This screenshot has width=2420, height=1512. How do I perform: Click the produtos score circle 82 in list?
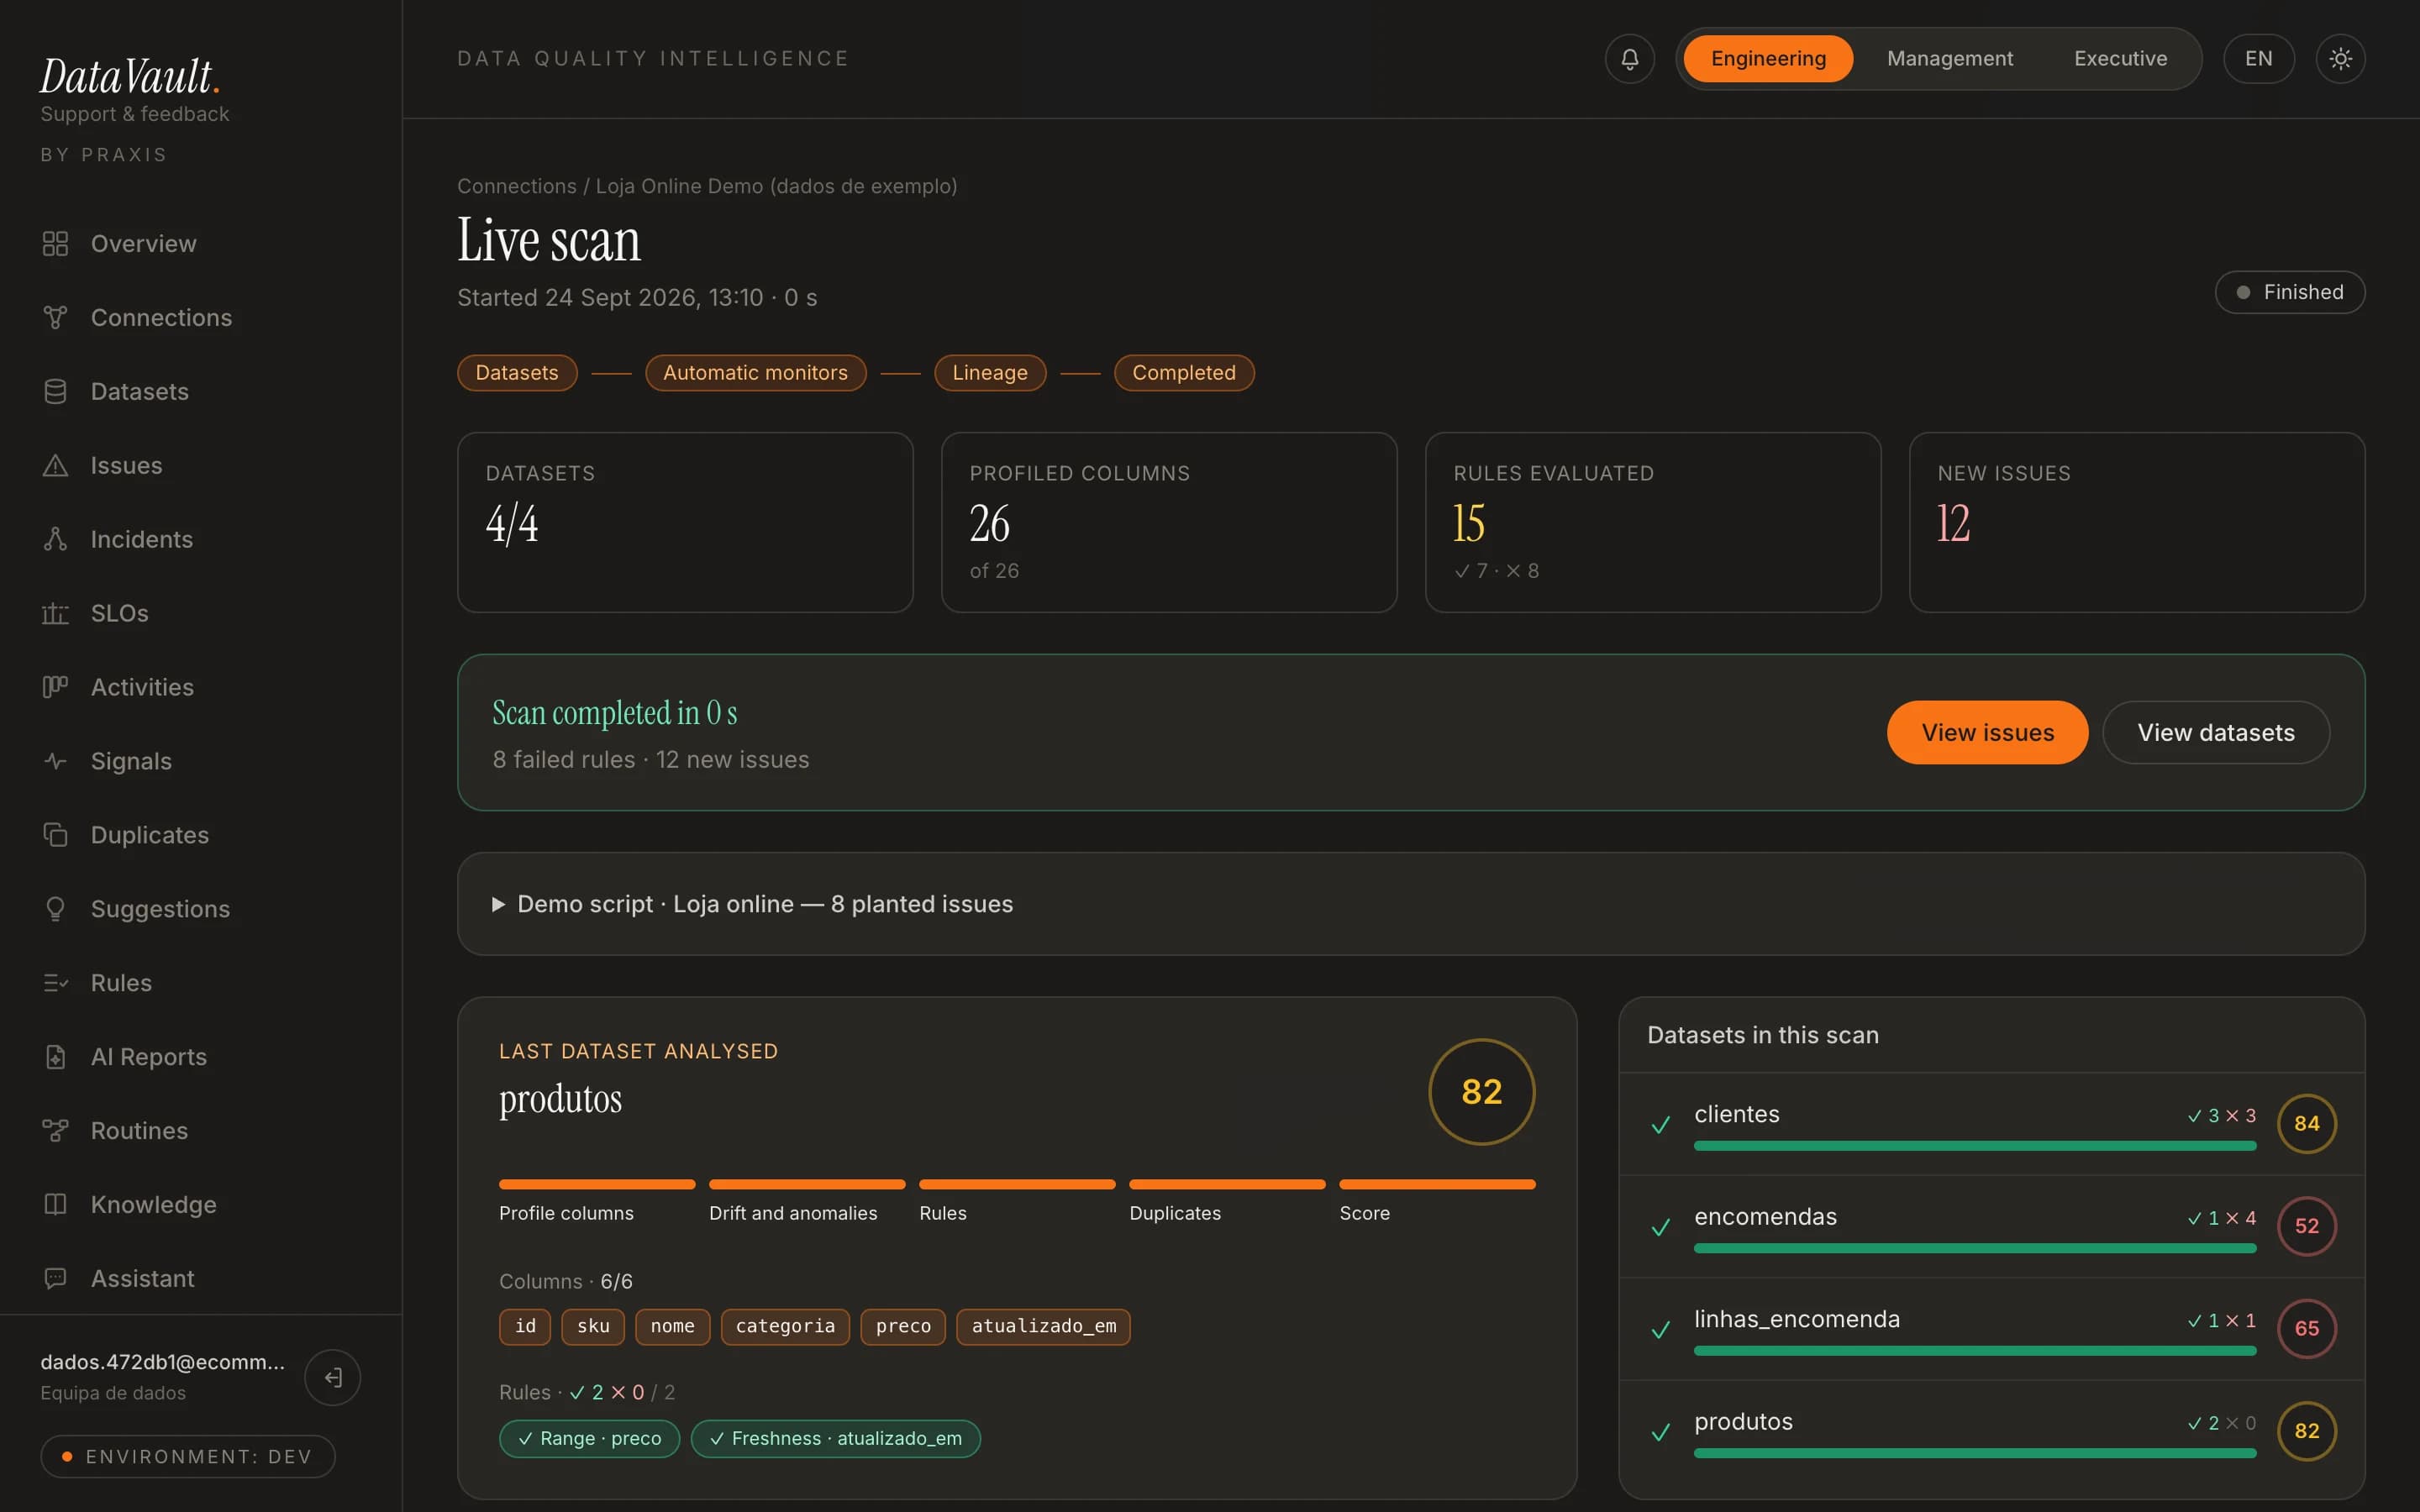tap(2307, 1431)
